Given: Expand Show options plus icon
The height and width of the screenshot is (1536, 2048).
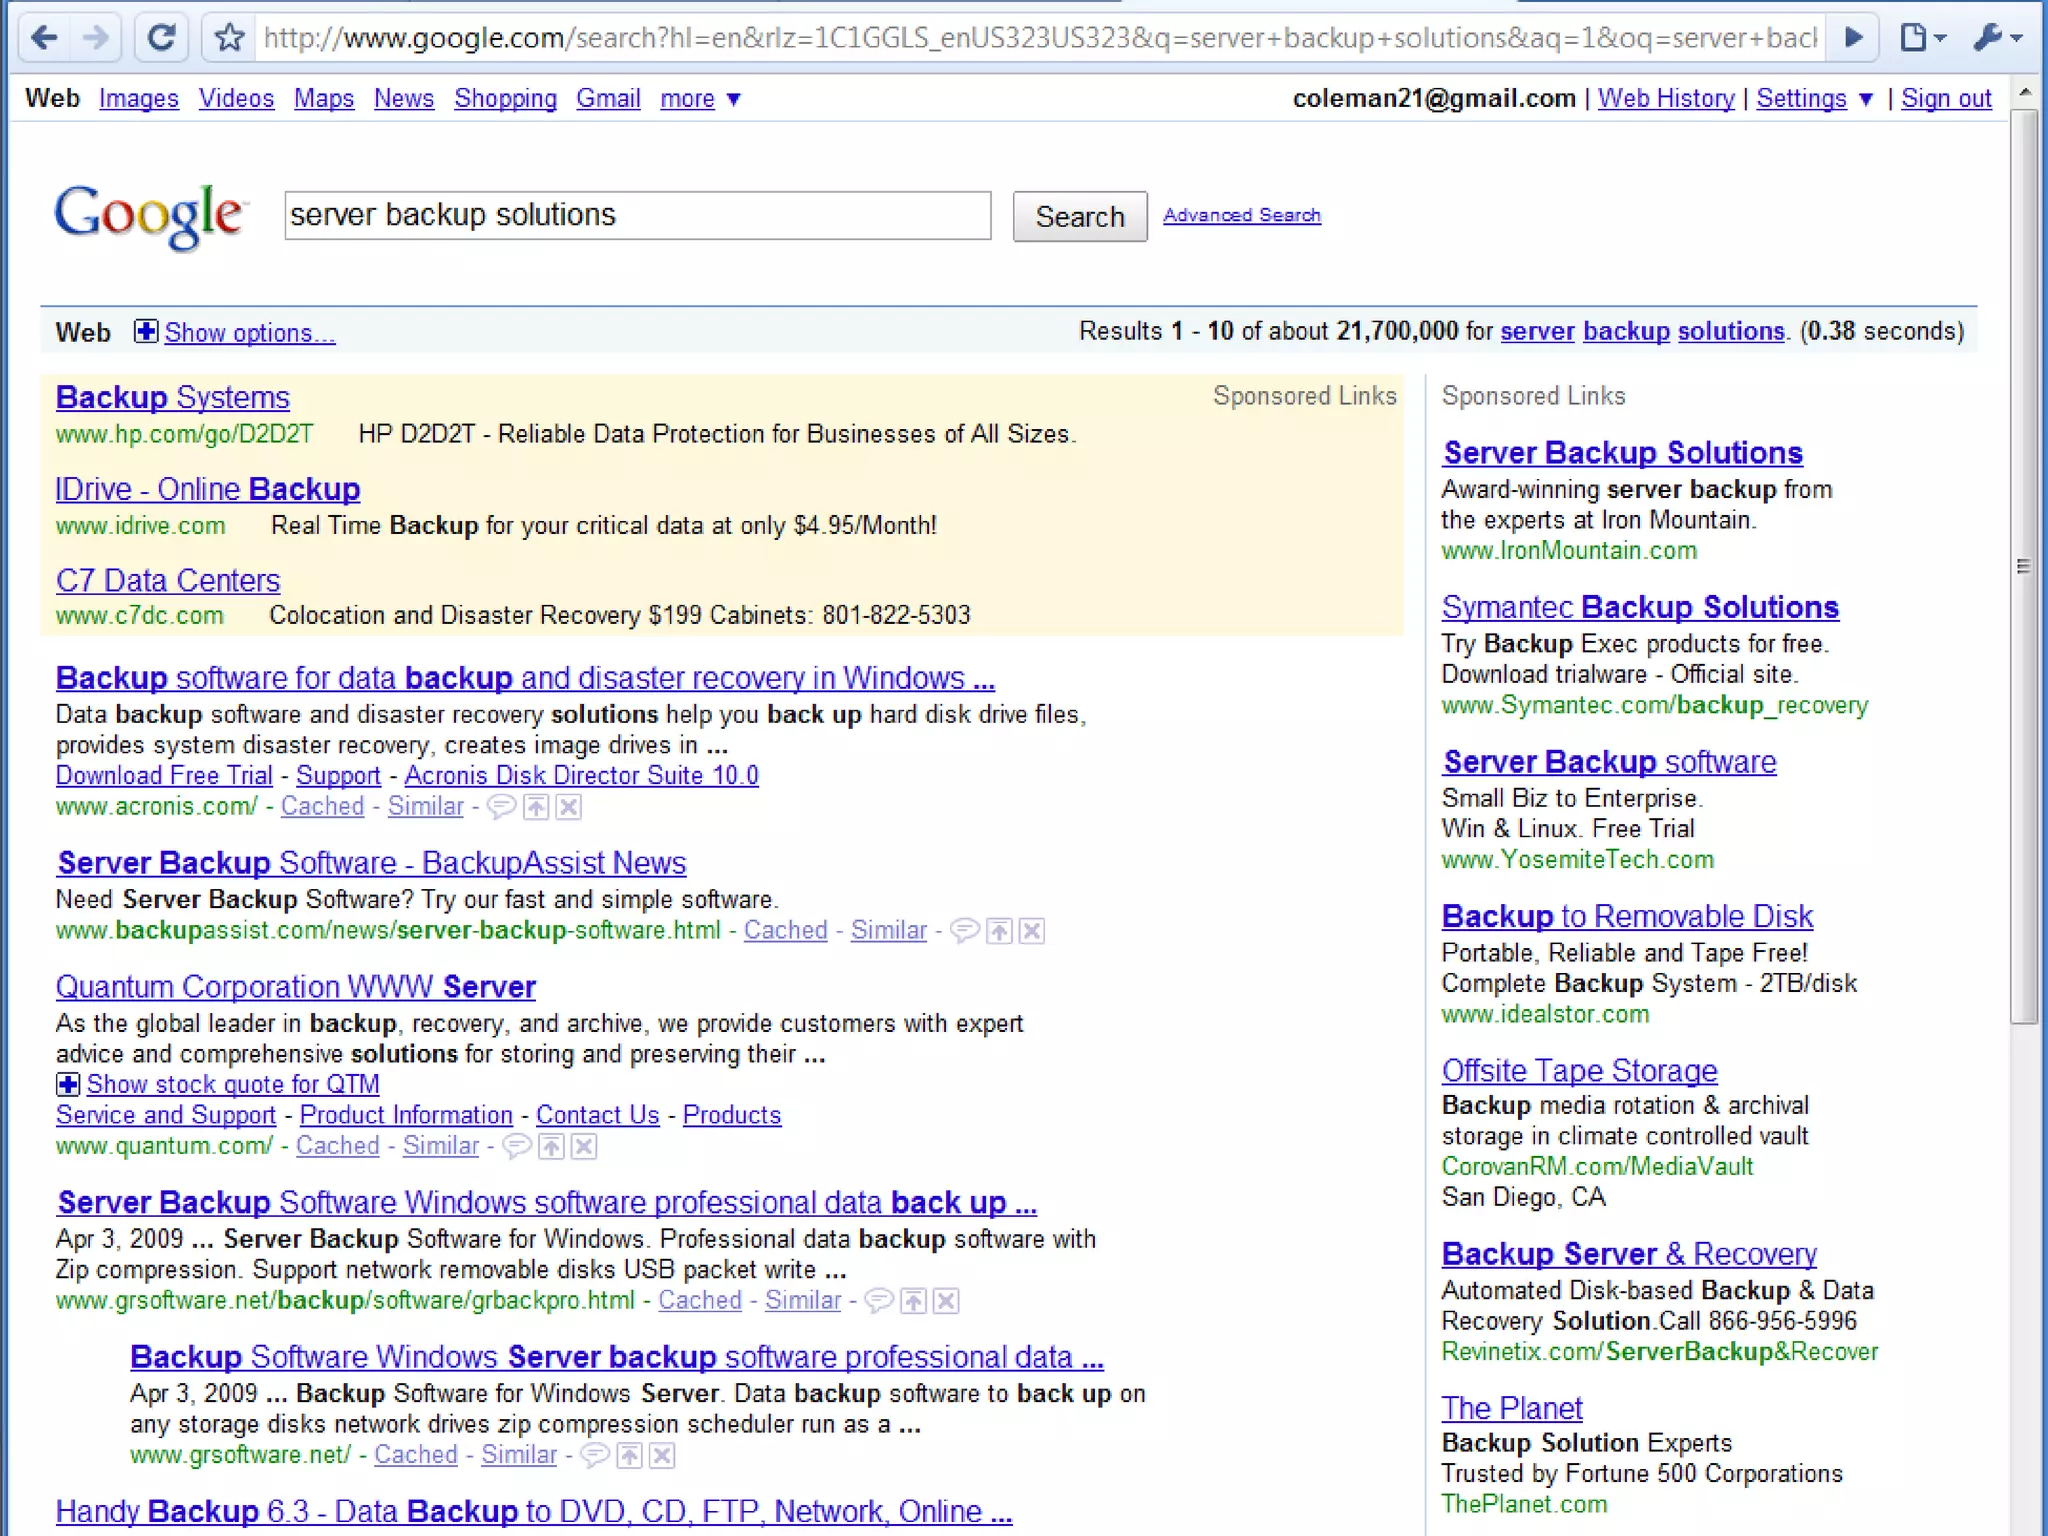Looking at the screenshot, I should click(146, 332).
